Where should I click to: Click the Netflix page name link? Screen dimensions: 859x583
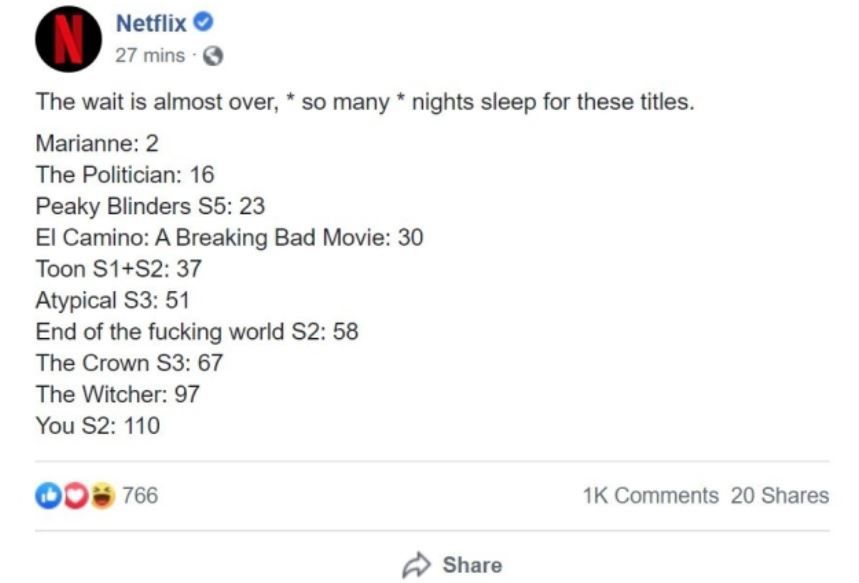(x=151, y=24)
